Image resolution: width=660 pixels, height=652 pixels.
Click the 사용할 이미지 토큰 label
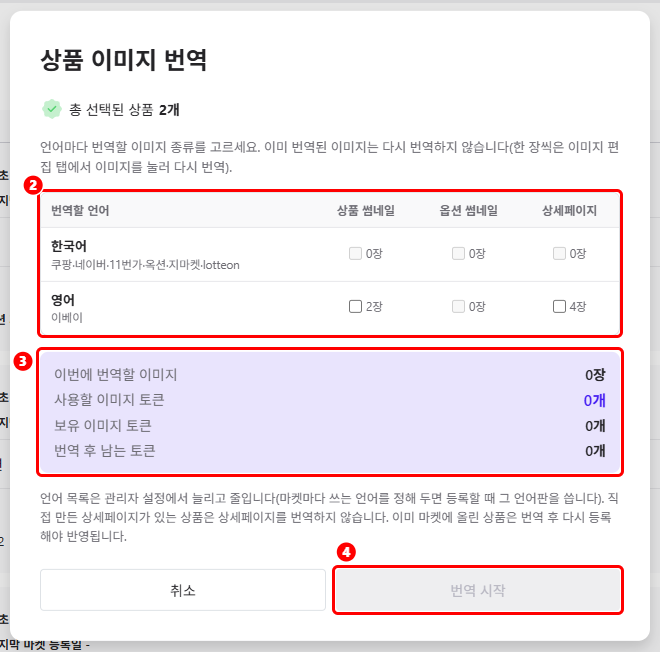(109, 400)
